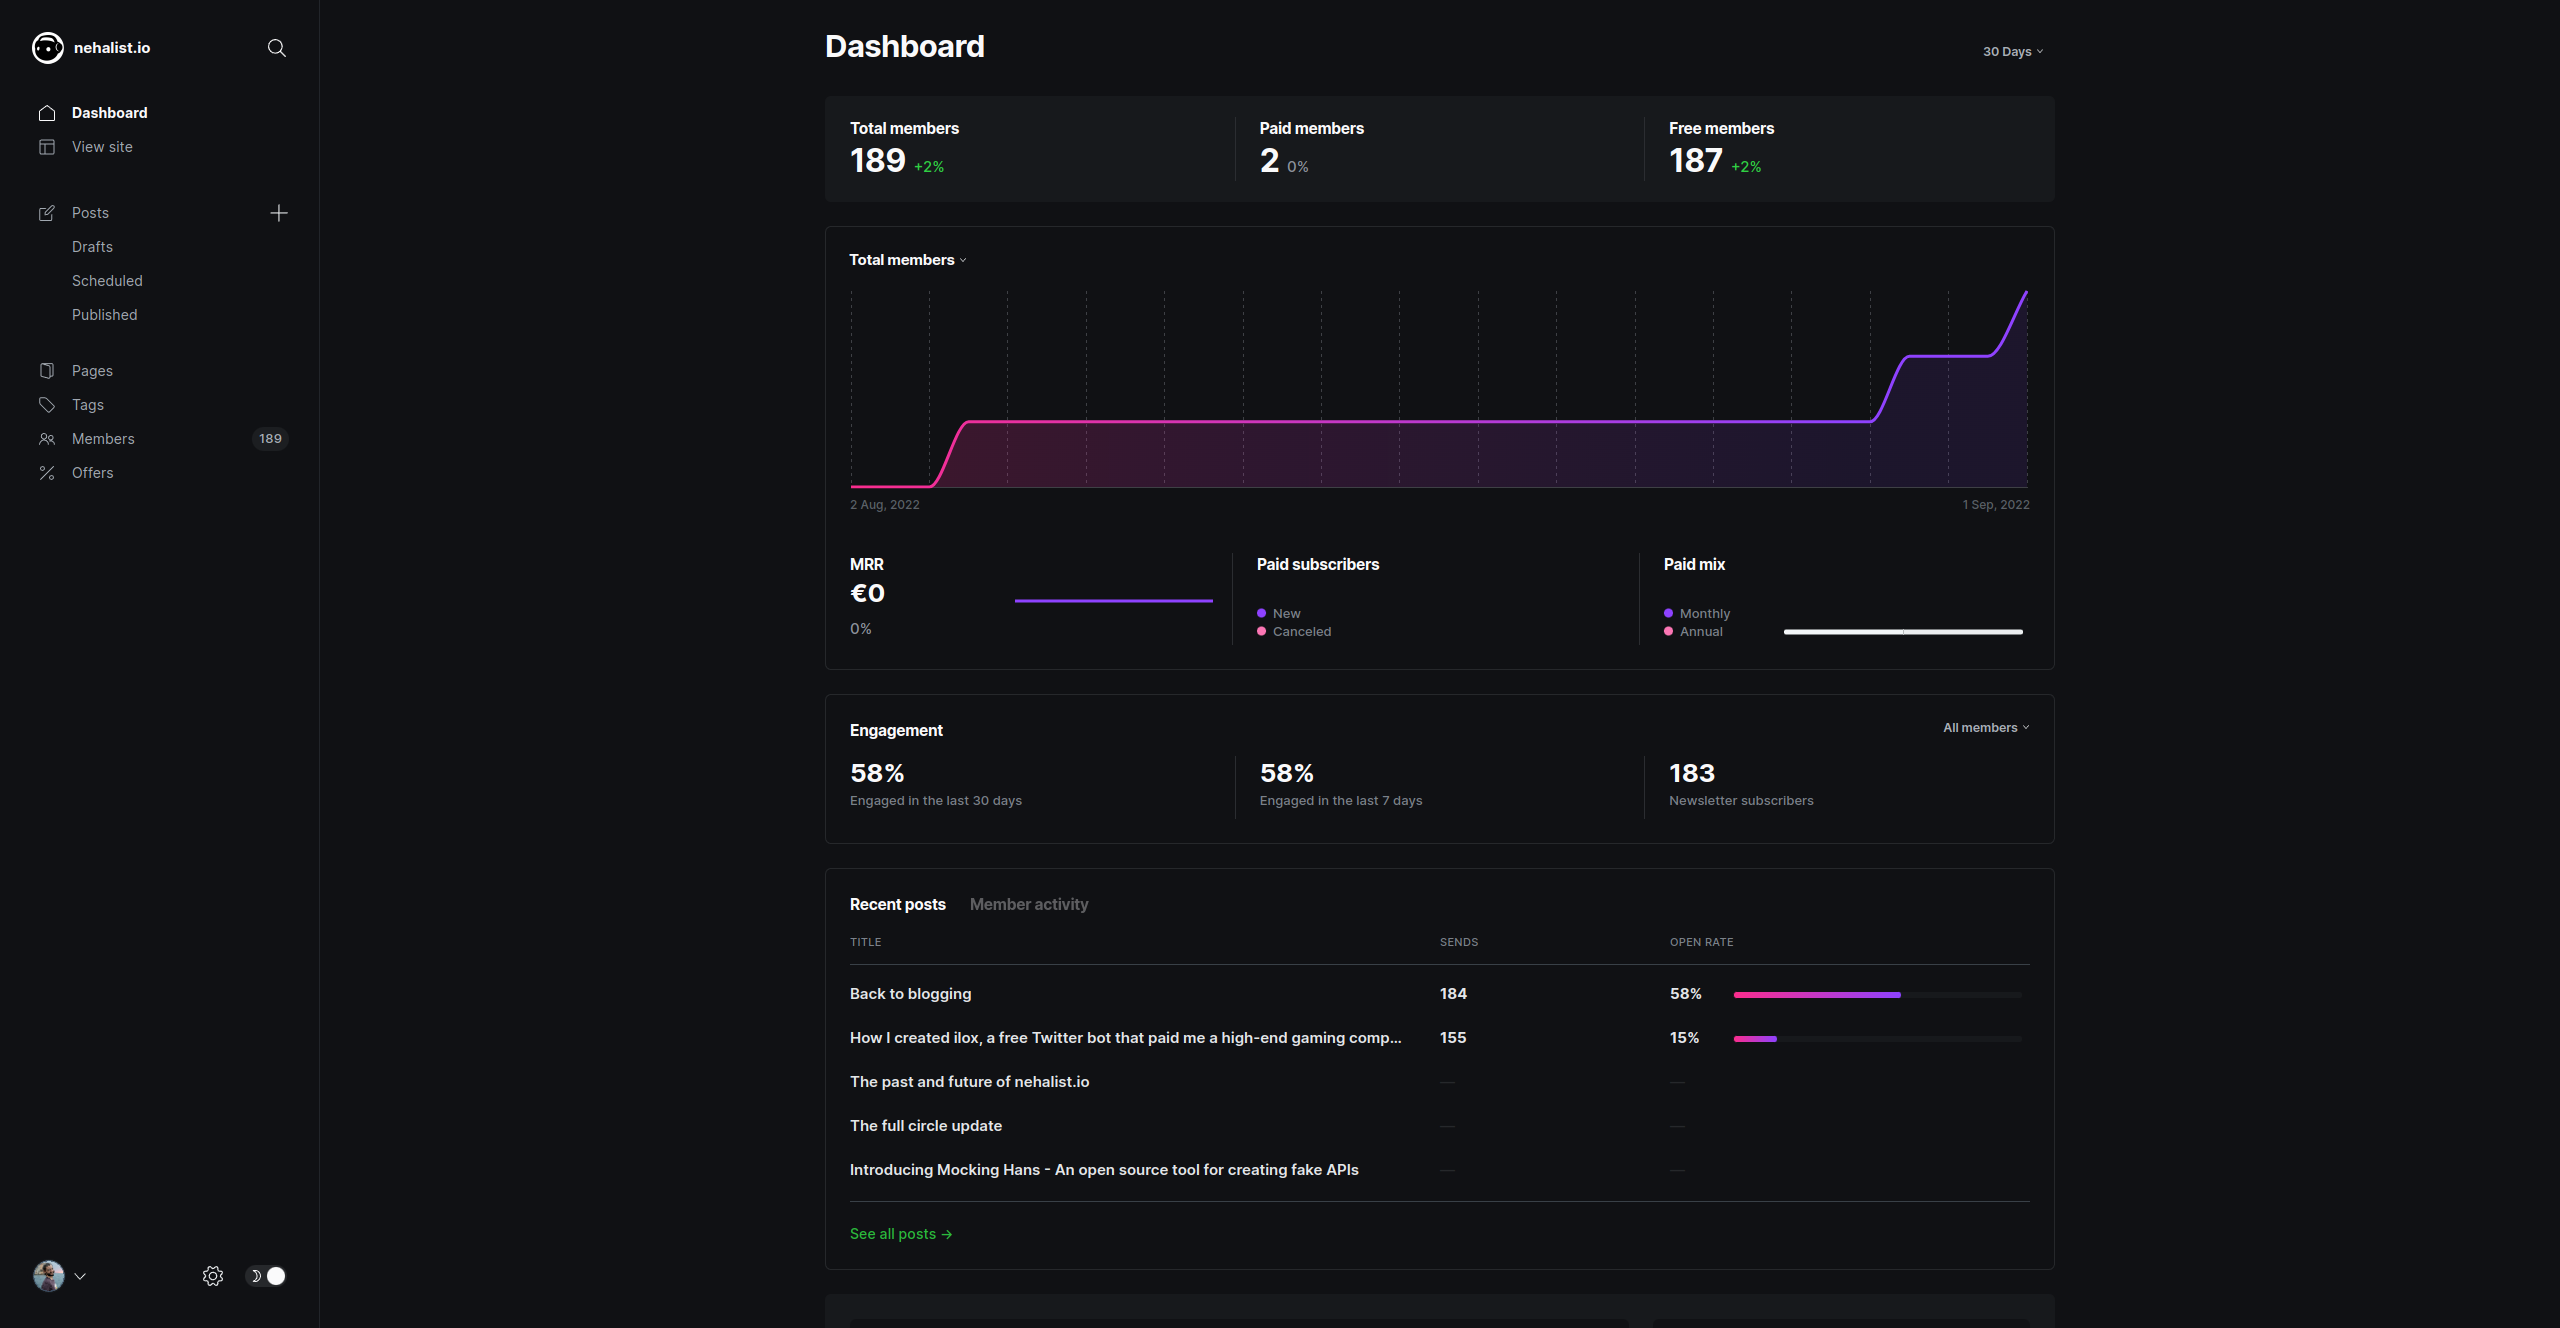Open View site menu item
2560x1328 pixels.
click(x=102, y=147)
